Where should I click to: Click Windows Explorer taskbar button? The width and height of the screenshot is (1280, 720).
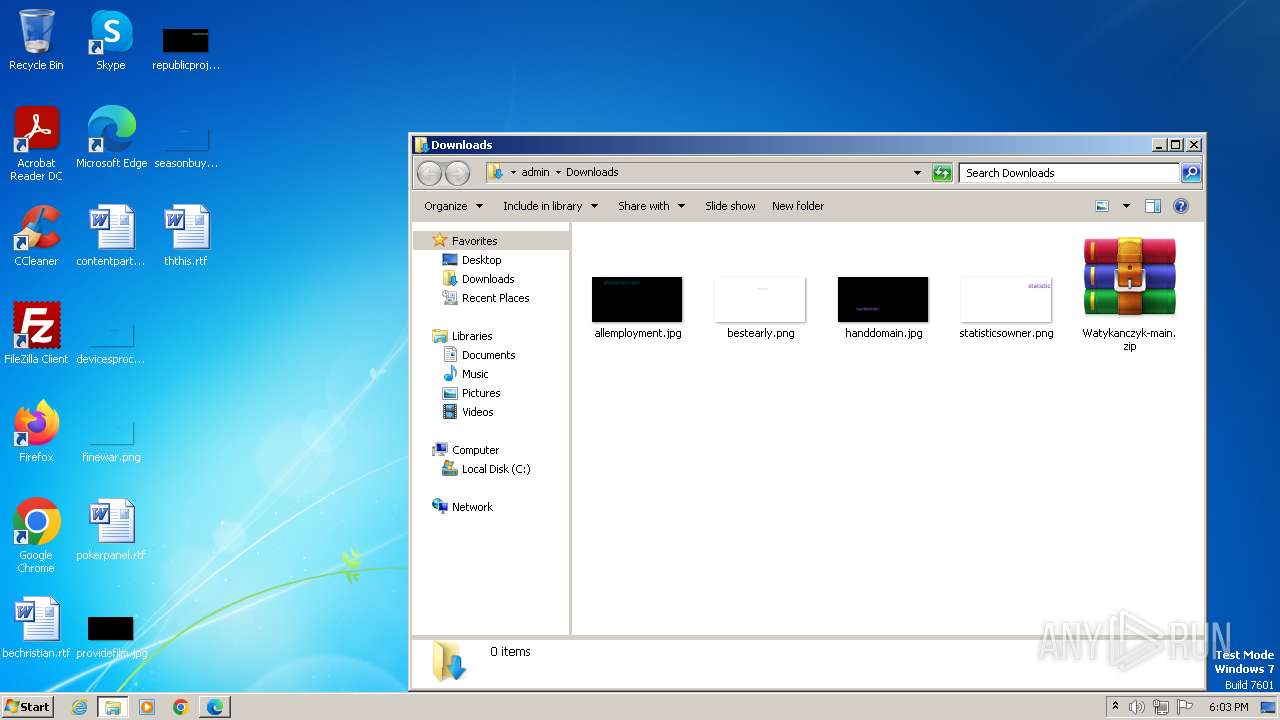click(113, 707)
